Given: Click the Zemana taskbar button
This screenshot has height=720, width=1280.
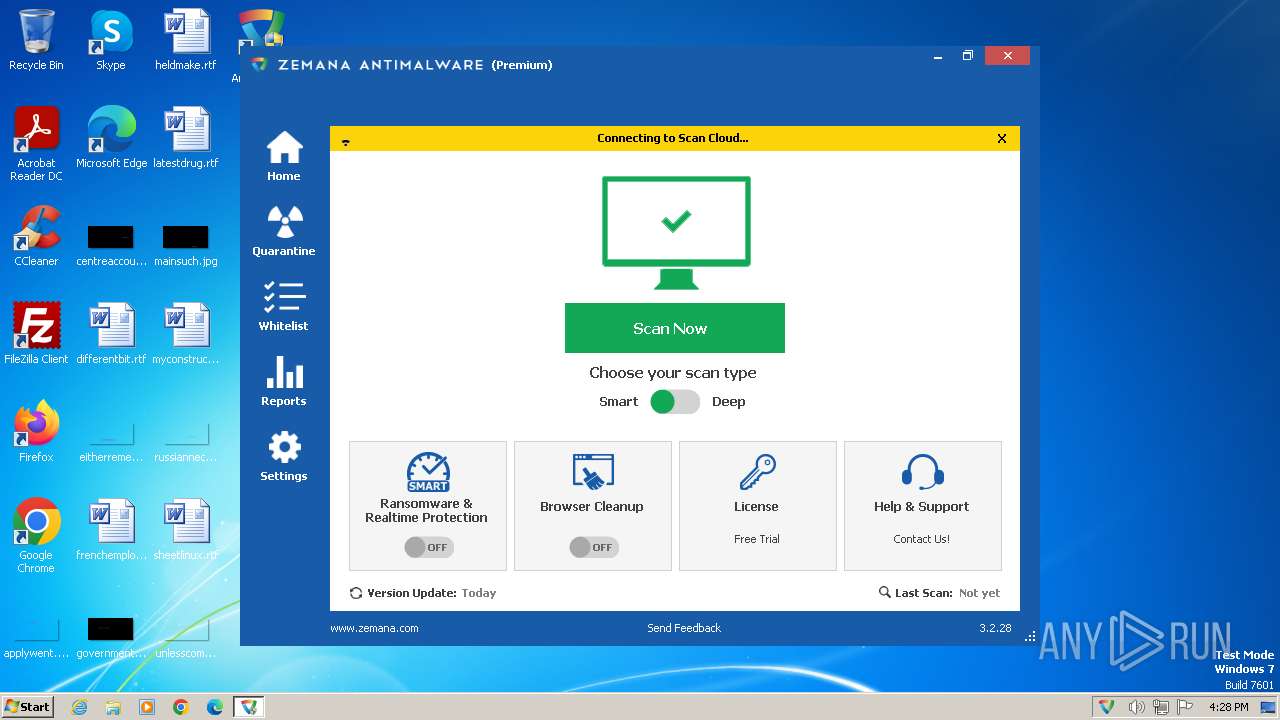Looking at the screenshot, I should (x=249, y=707).
